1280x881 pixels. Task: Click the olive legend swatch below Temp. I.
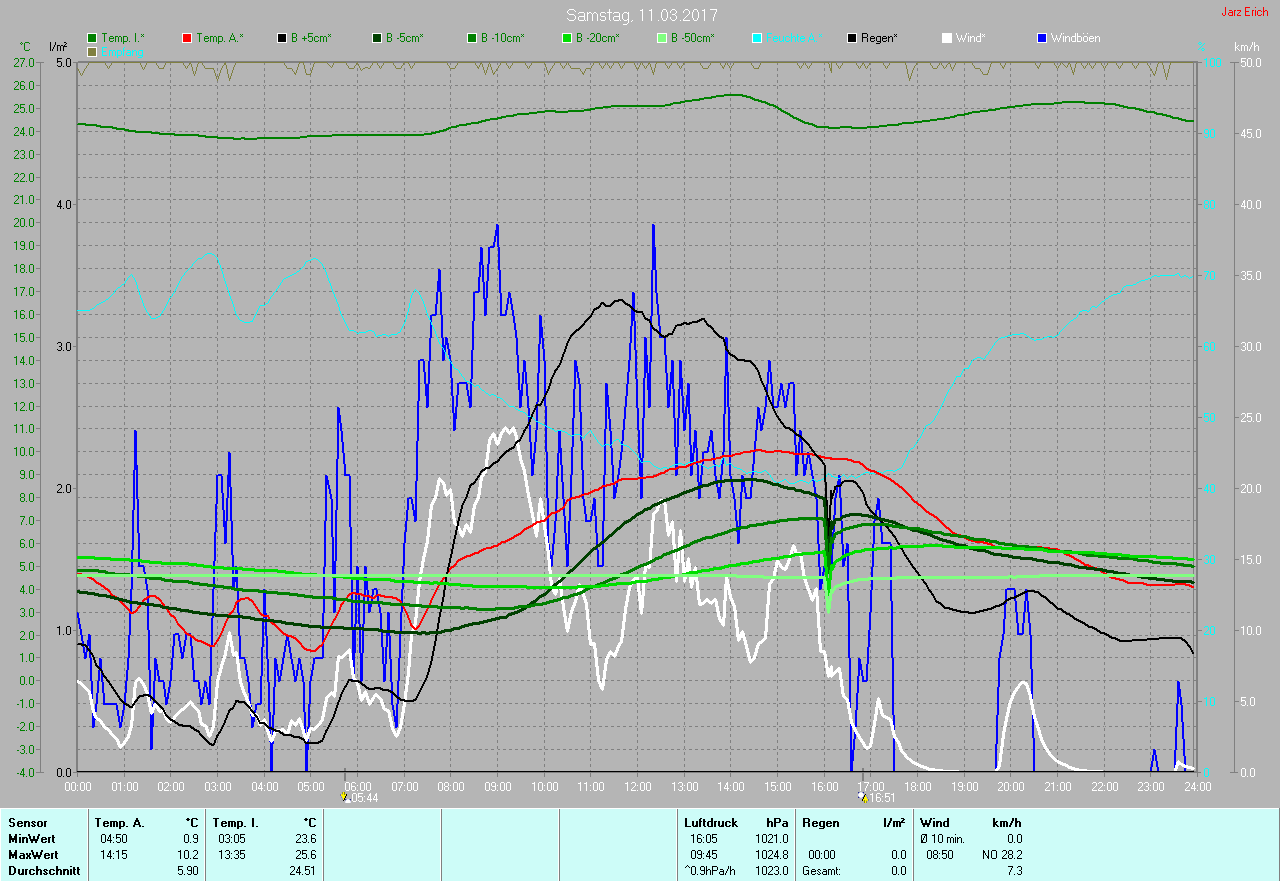click(92, 51)
